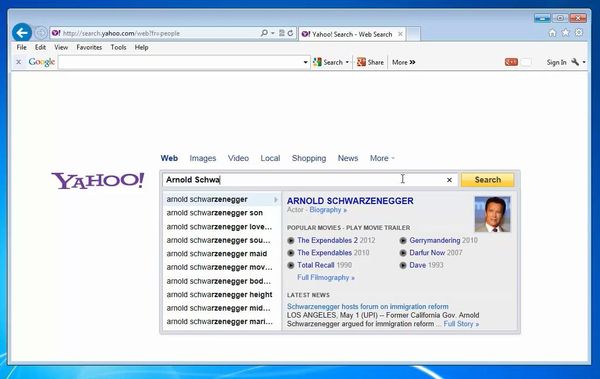This screenshot has height=379, width=600.
Task: Expand More options on Google toolbar
Action: click(404, 62)
